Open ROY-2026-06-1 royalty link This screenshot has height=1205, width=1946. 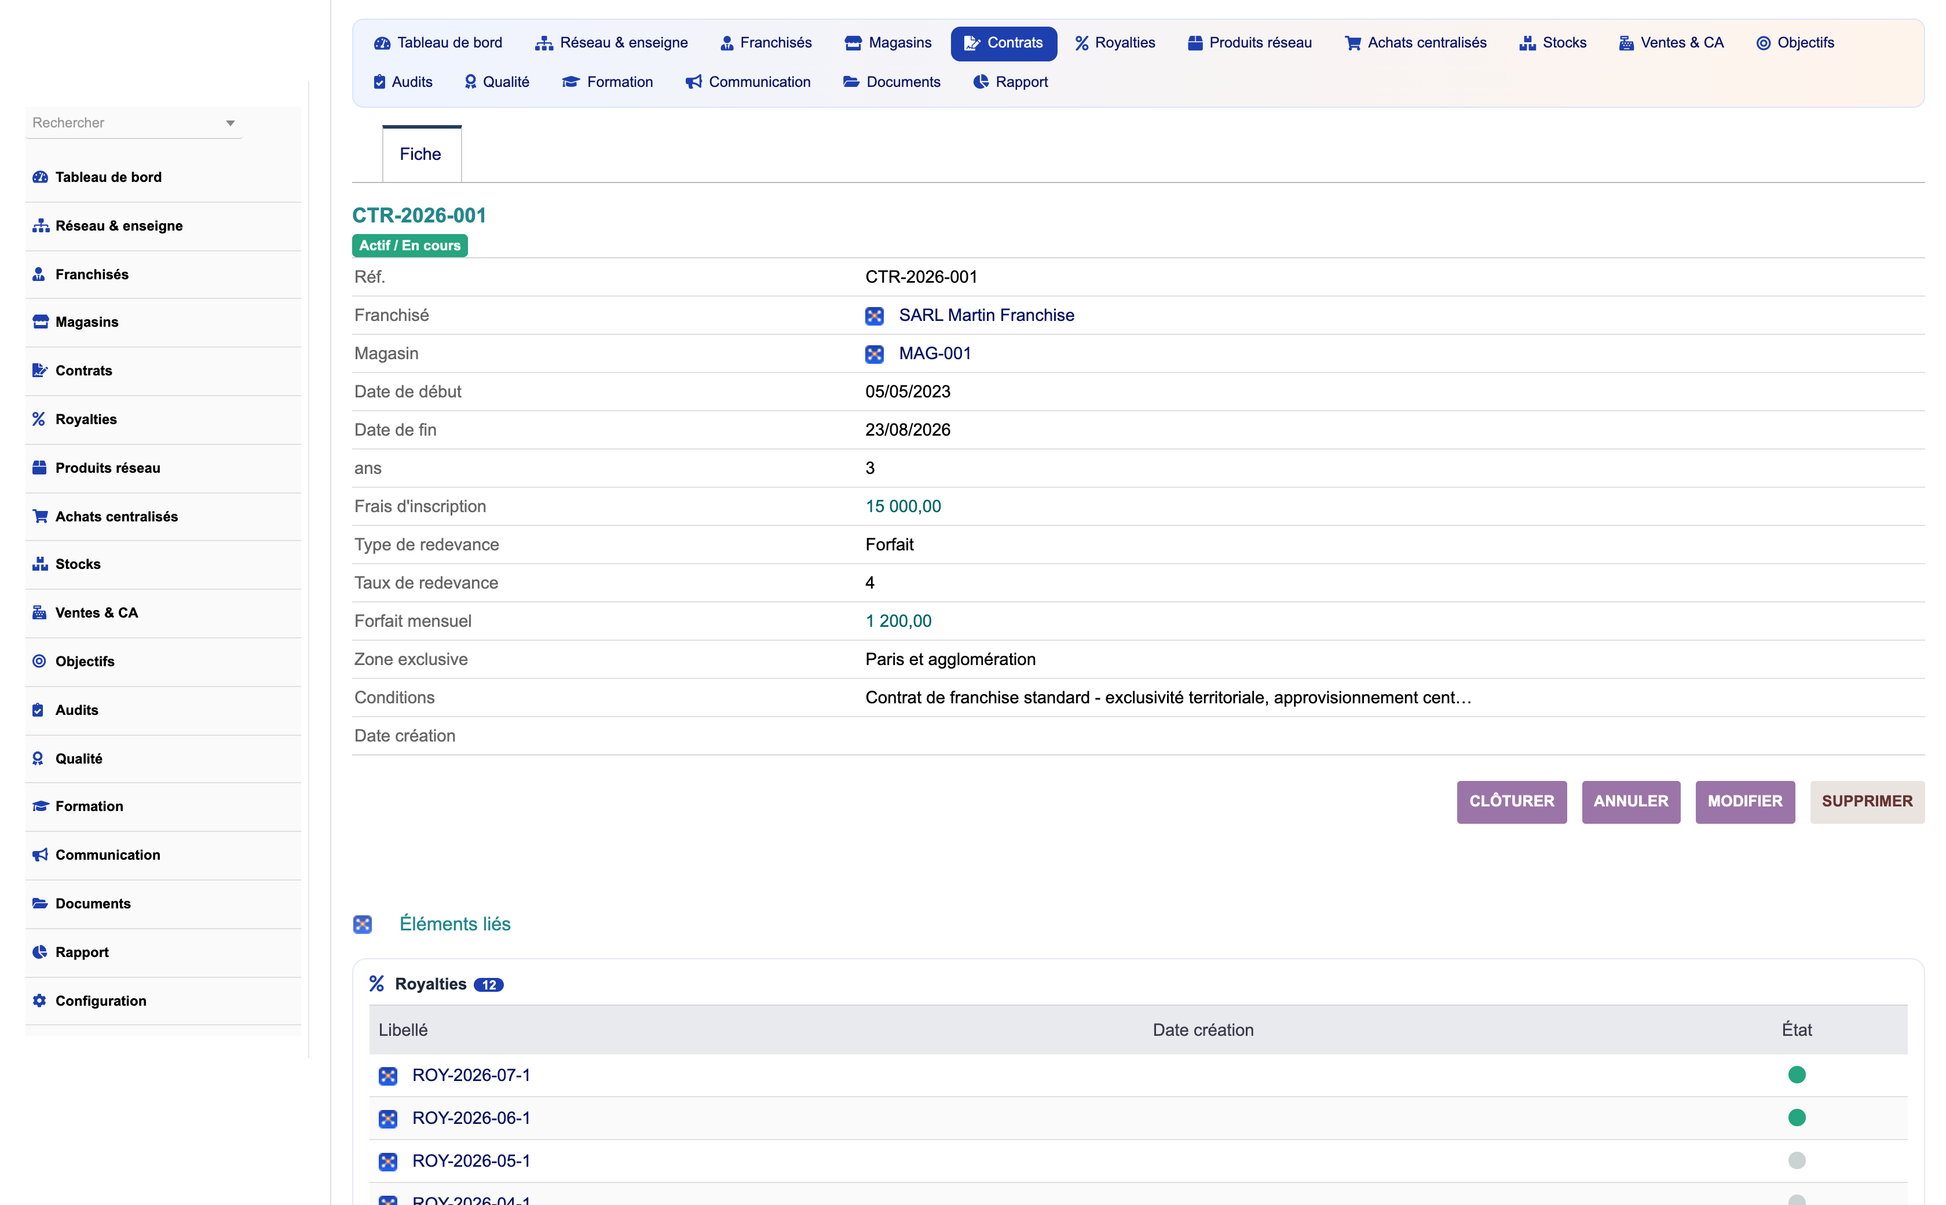click(471, 1118)
